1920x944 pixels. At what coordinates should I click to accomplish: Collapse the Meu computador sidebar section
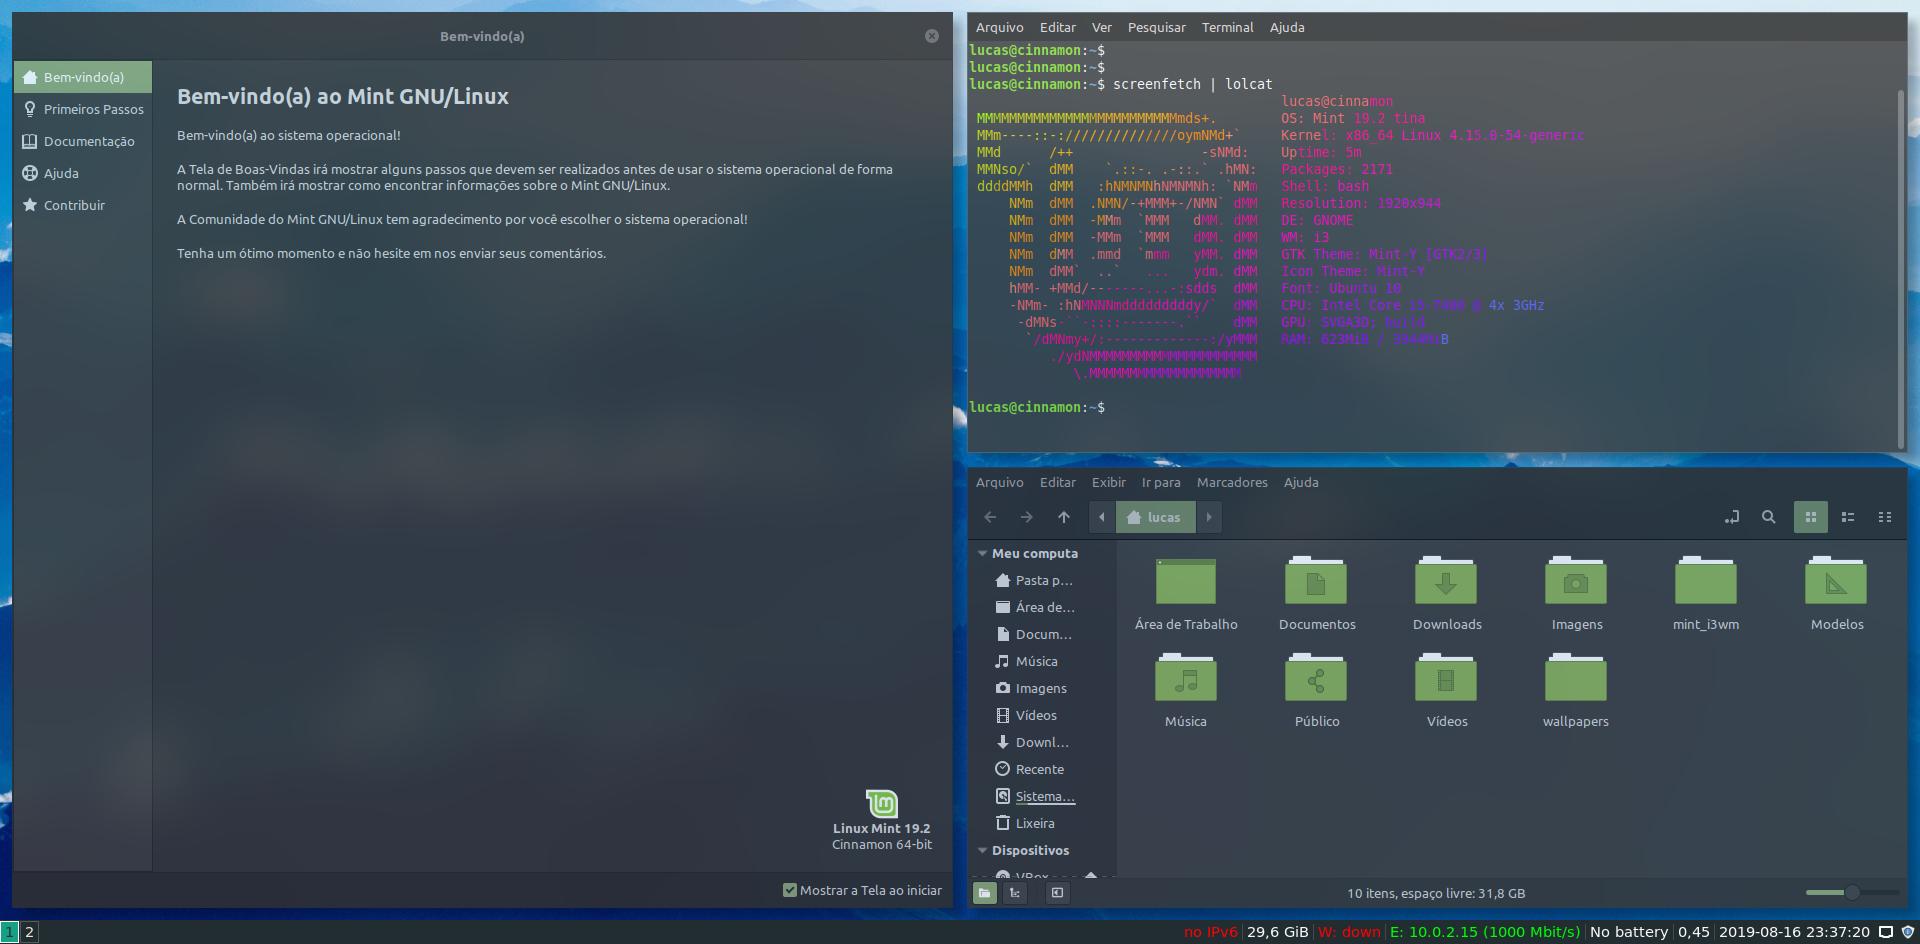point(983,553)
